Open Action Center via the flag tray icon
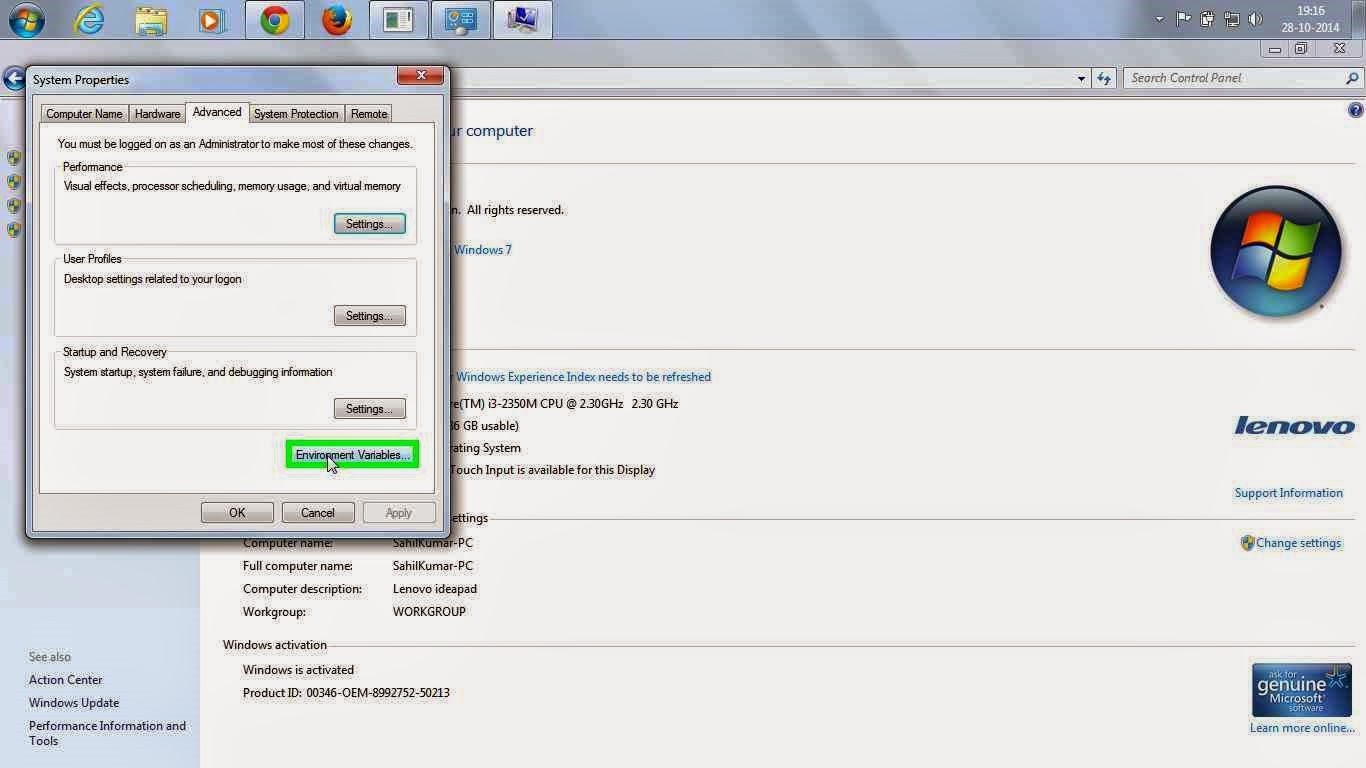 tap(1183, 18)
